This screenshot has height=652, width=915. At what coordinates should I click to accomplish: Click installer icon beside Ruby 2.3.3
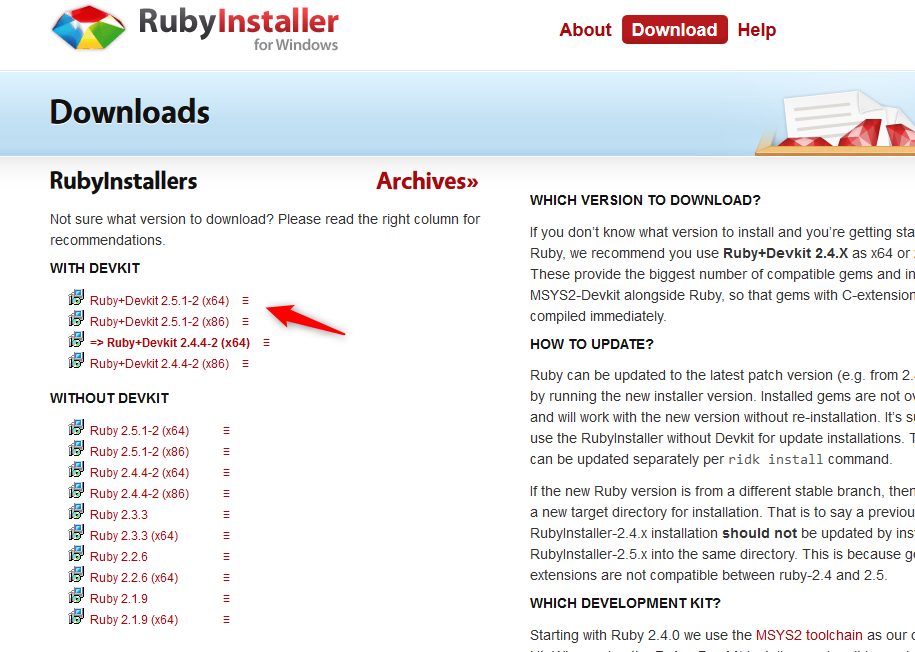(x=76, y=512)
